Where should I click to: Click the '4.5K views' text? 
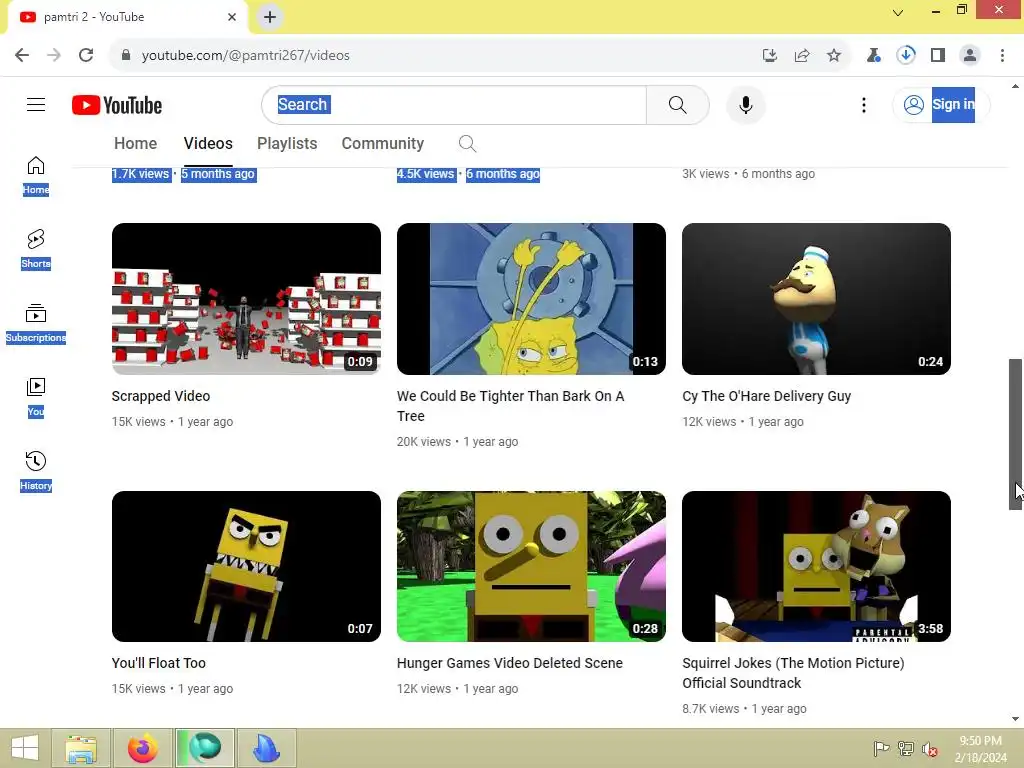pos(425,174)
